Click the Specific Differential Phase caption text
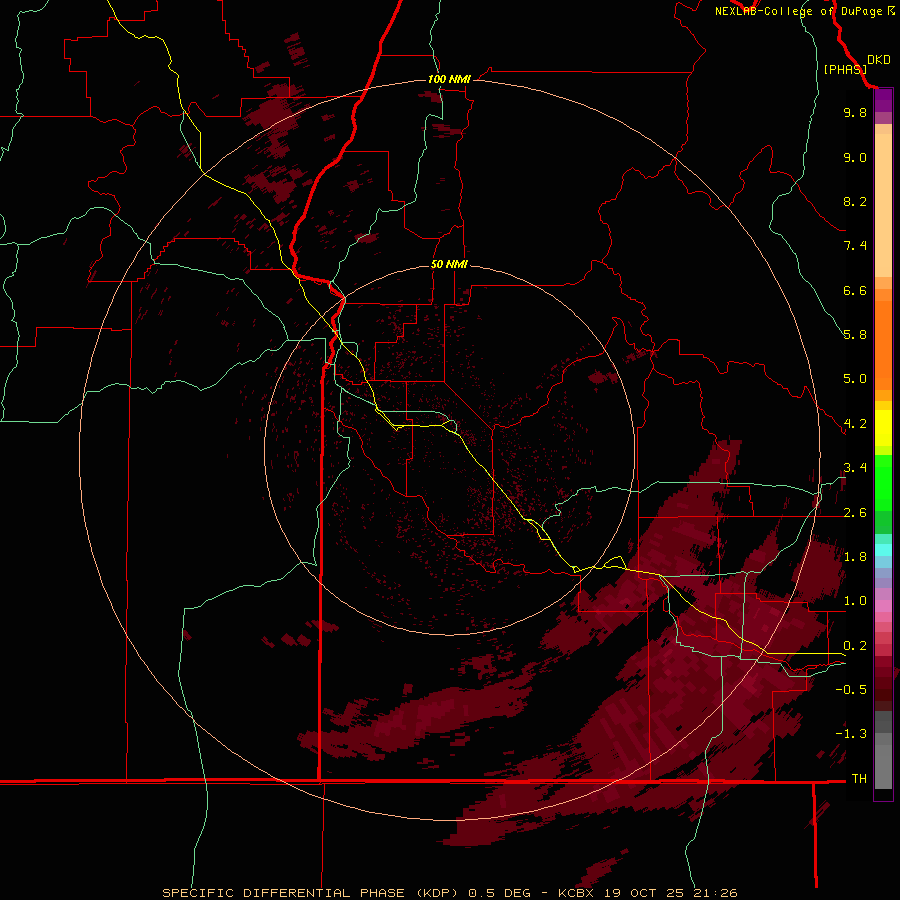This screenshot has width=900, height=900. click(x=449, y=893)
